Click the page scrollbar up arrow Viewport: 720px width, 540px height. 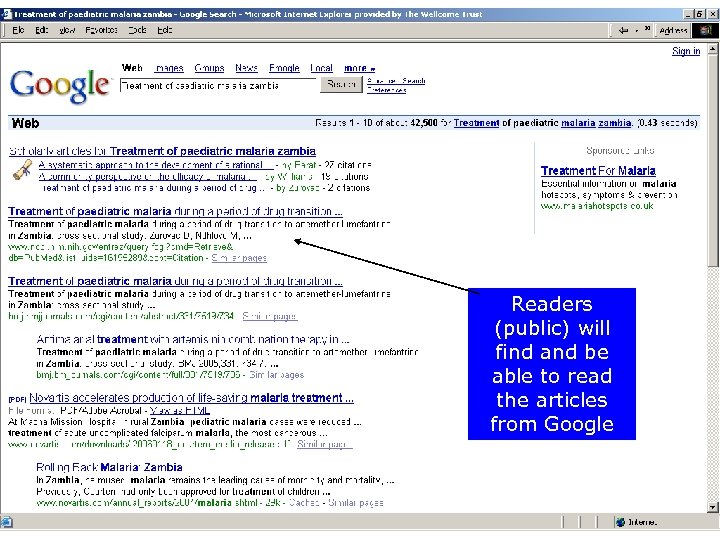713,49
